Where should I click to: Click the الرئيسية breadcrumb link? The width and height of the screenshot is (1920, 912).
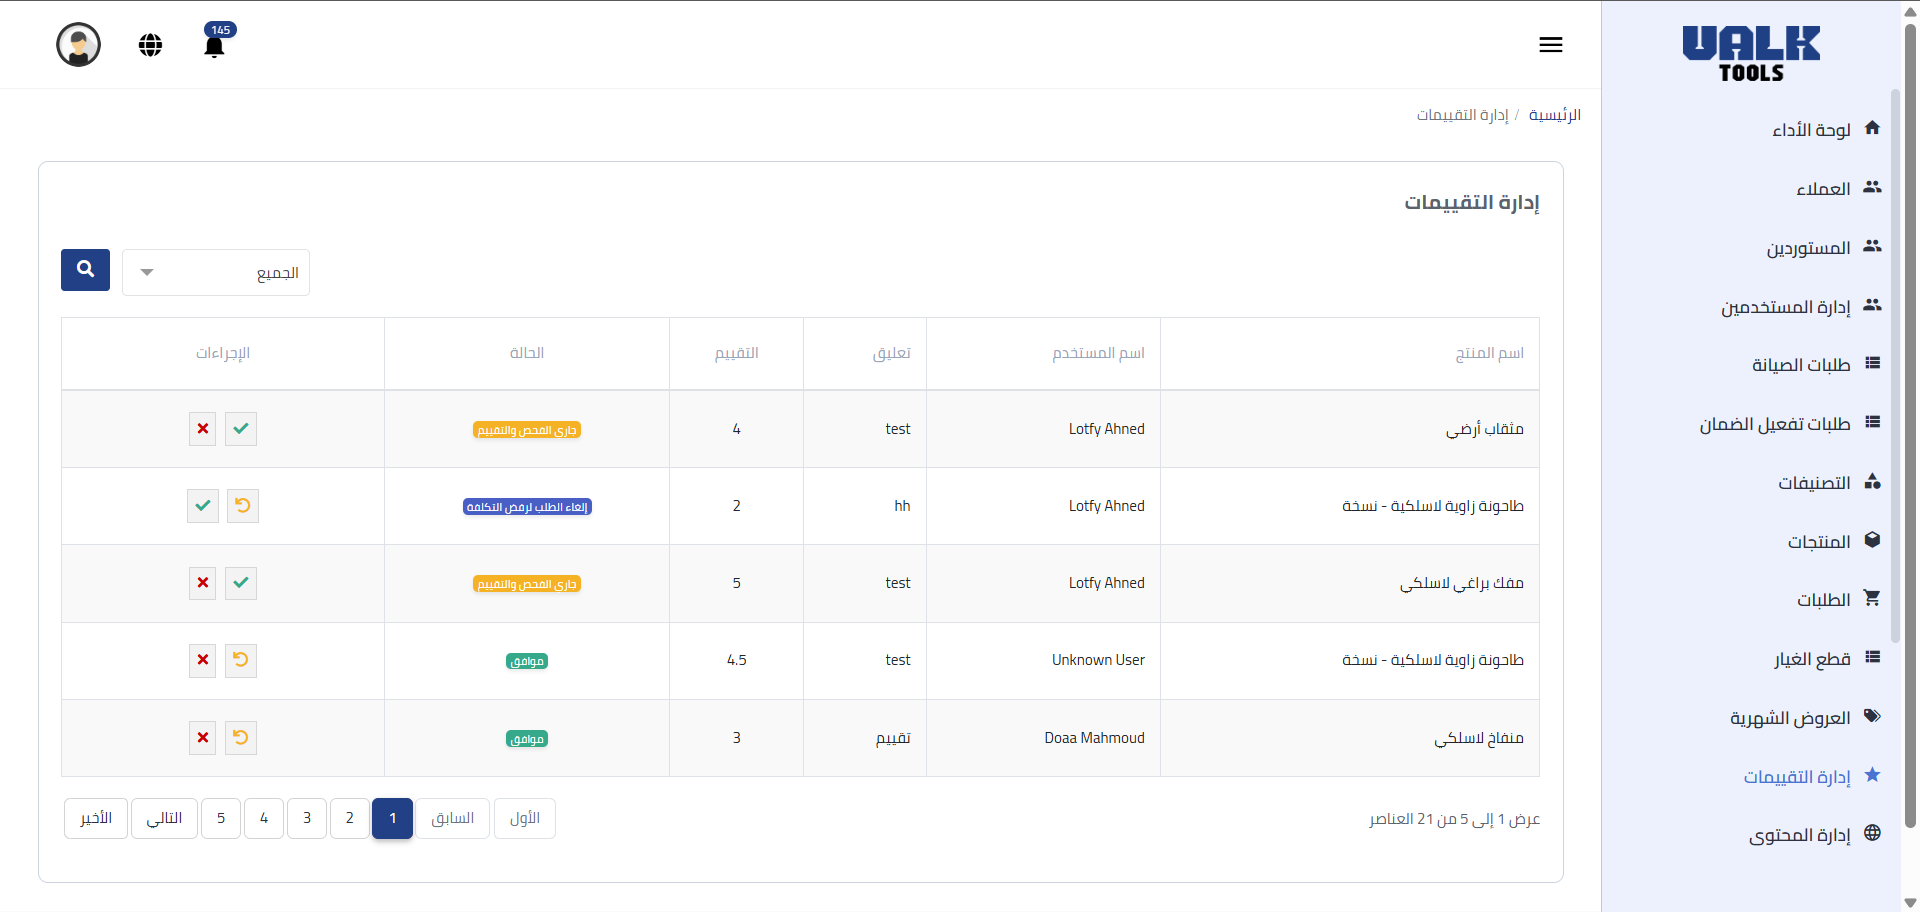point(1554,115)
